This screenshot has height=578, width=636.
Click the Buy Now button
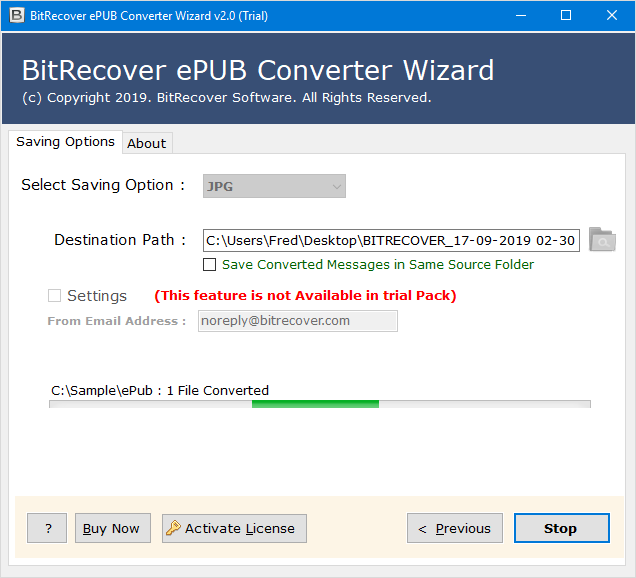pos(113,528)
